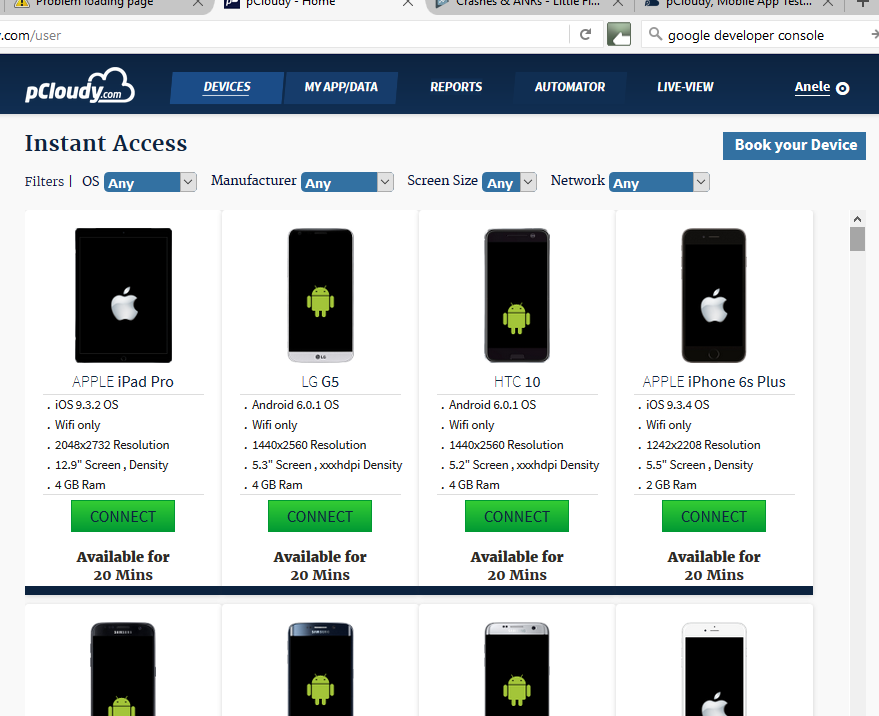
Task: Click 'iOS 9.3.4 OS' spec line
Action: [x=677, y=405]
